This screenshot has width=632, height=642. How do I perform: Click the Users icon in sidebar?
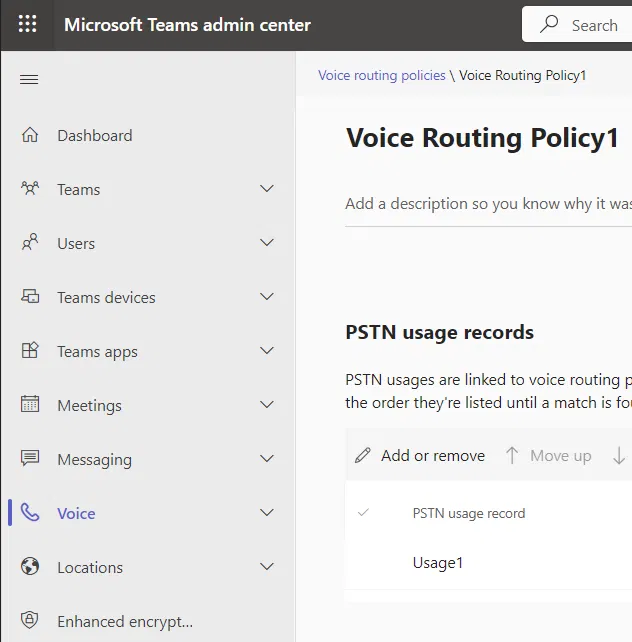(x=30, y=242)
